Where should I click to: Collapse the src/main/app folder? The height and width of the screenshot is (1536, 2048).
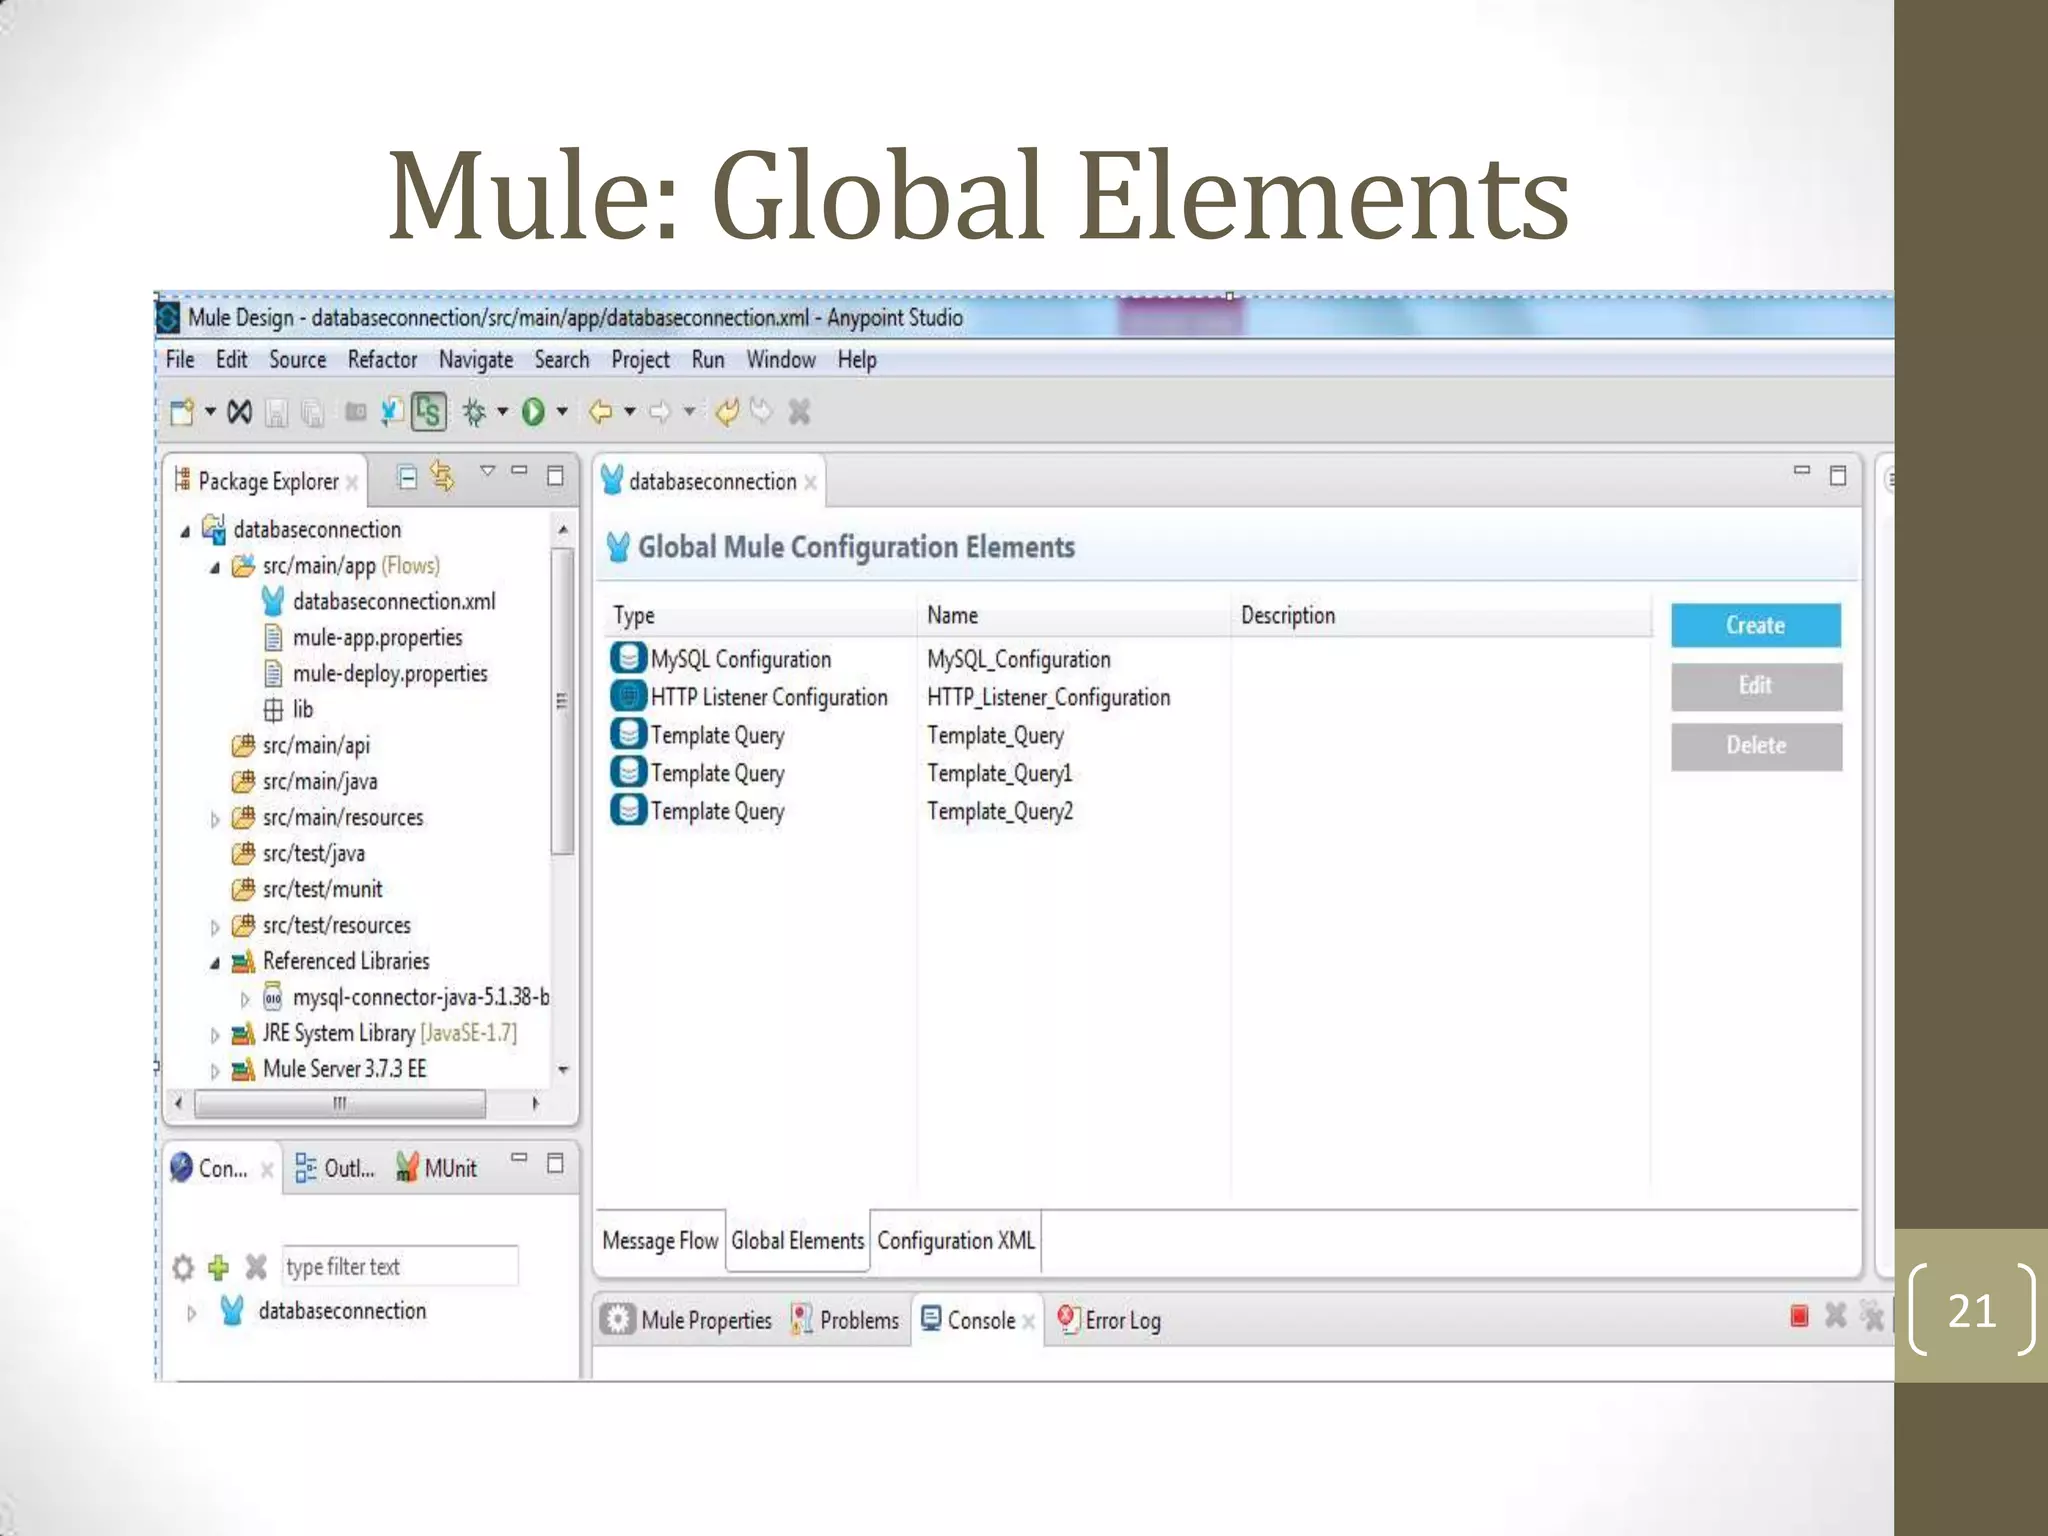tap(214, 568)
